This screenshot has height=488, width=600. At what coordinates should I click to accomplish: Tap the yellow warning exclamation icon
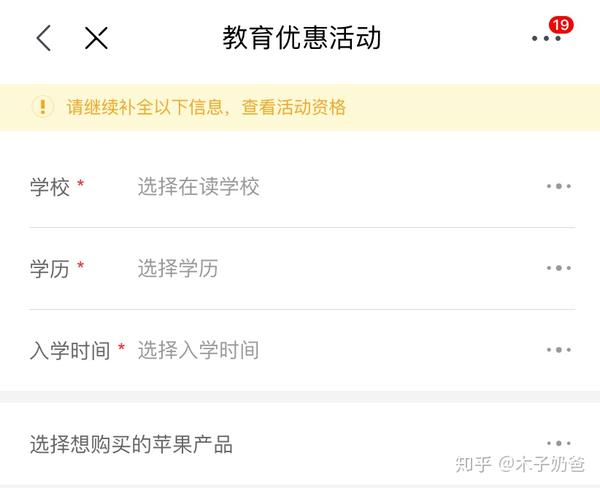coord(42,107)
